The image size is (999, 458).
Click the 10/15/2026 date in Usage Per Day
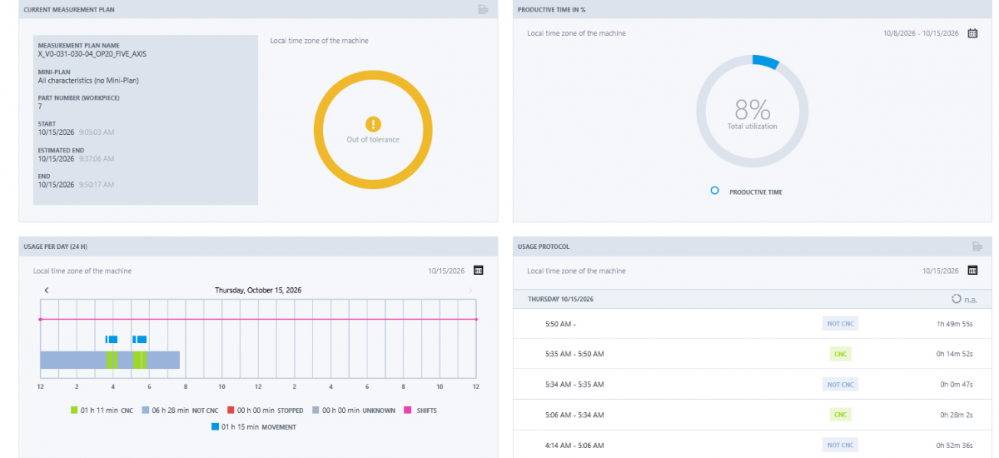point(447,271)
